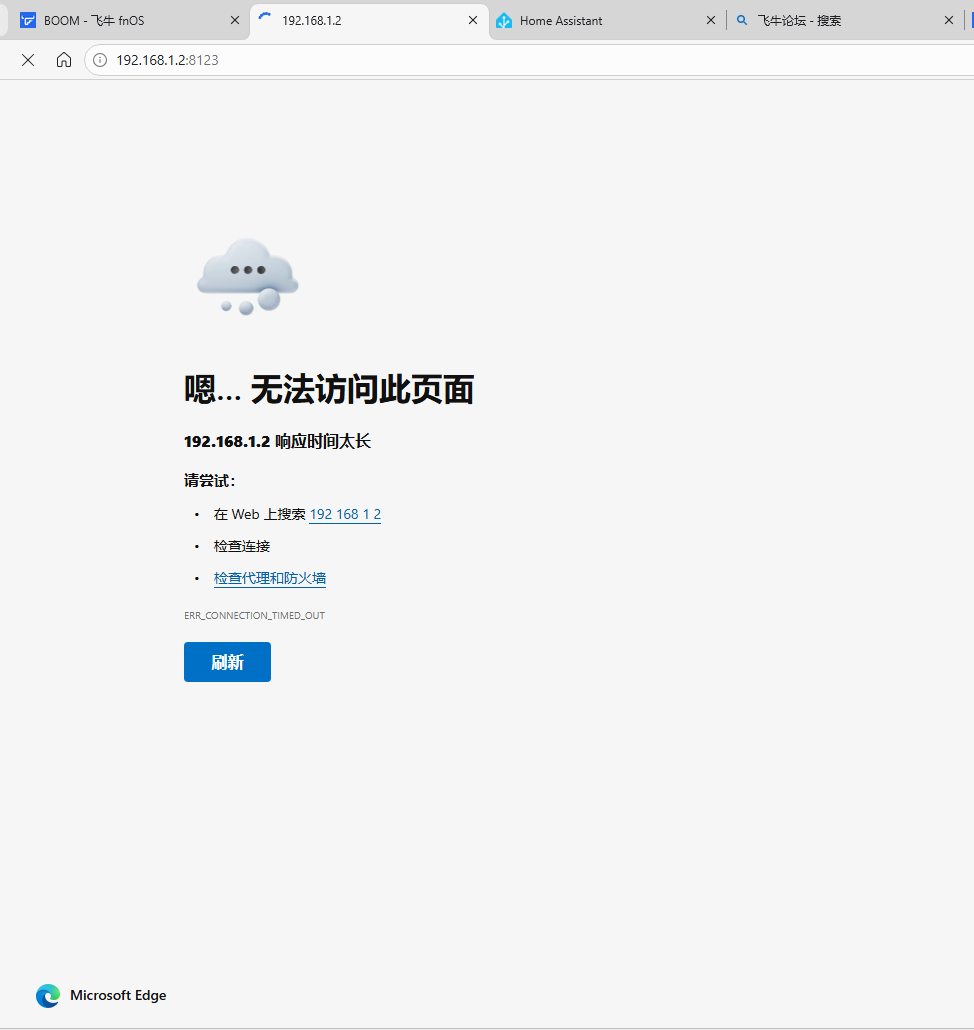
Task: Click the 嗯… 无法访问此页面 heading
Action: (329, 390)
